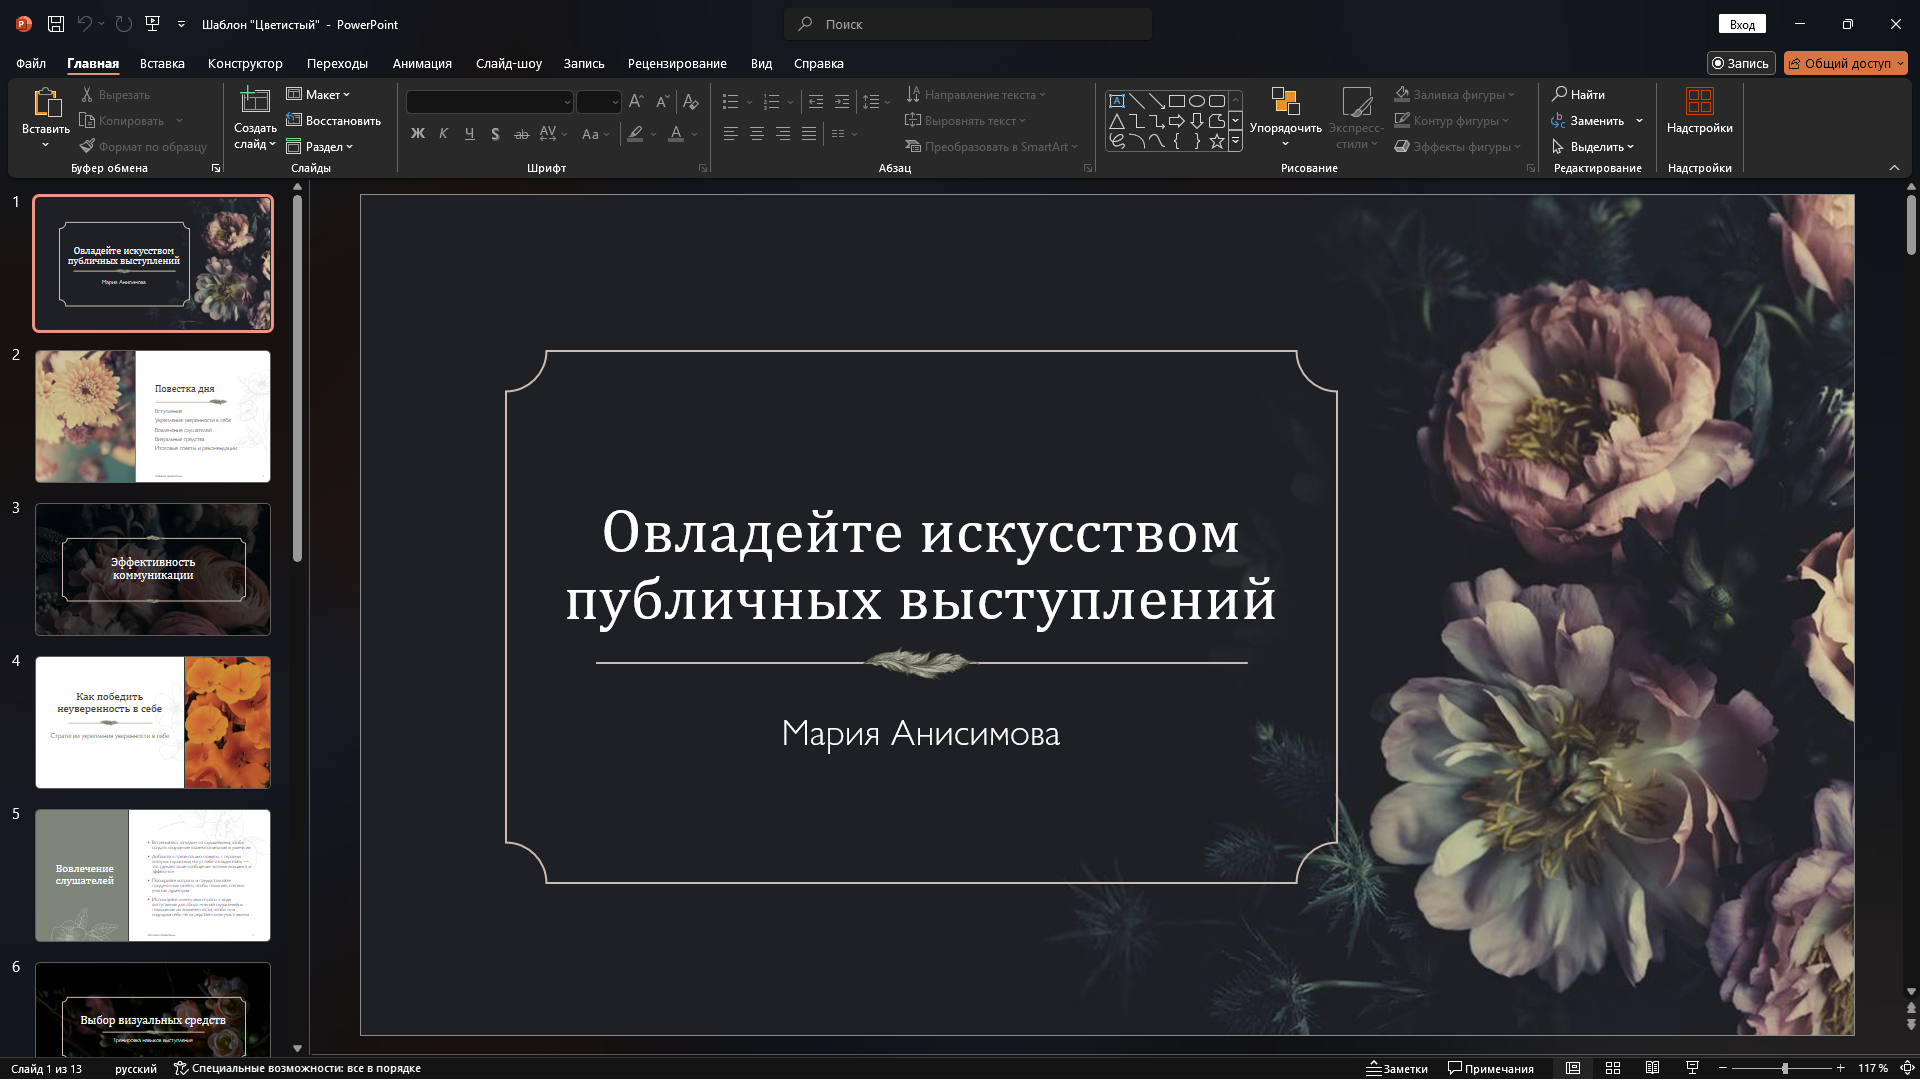Toggle the Comments (Примечания) pane
This screenshot has height=1080, width=1920.
tap(1491, 1068)
